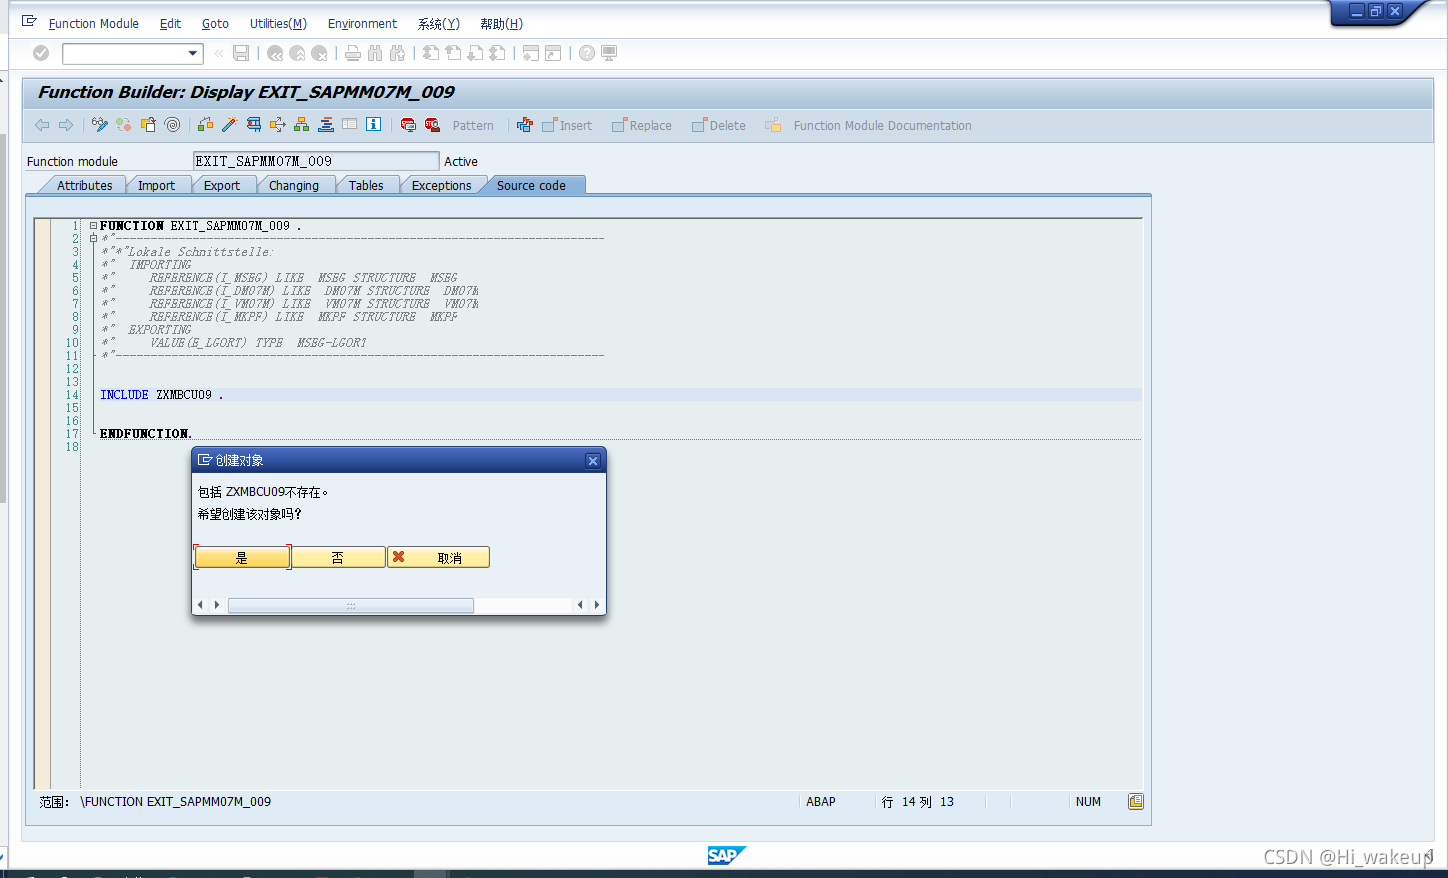Image resolution: width=1448 pixels, height=878 pixels.
Task: Click the SAP menu icon at top-left
Action: click(x=29, y=22)
